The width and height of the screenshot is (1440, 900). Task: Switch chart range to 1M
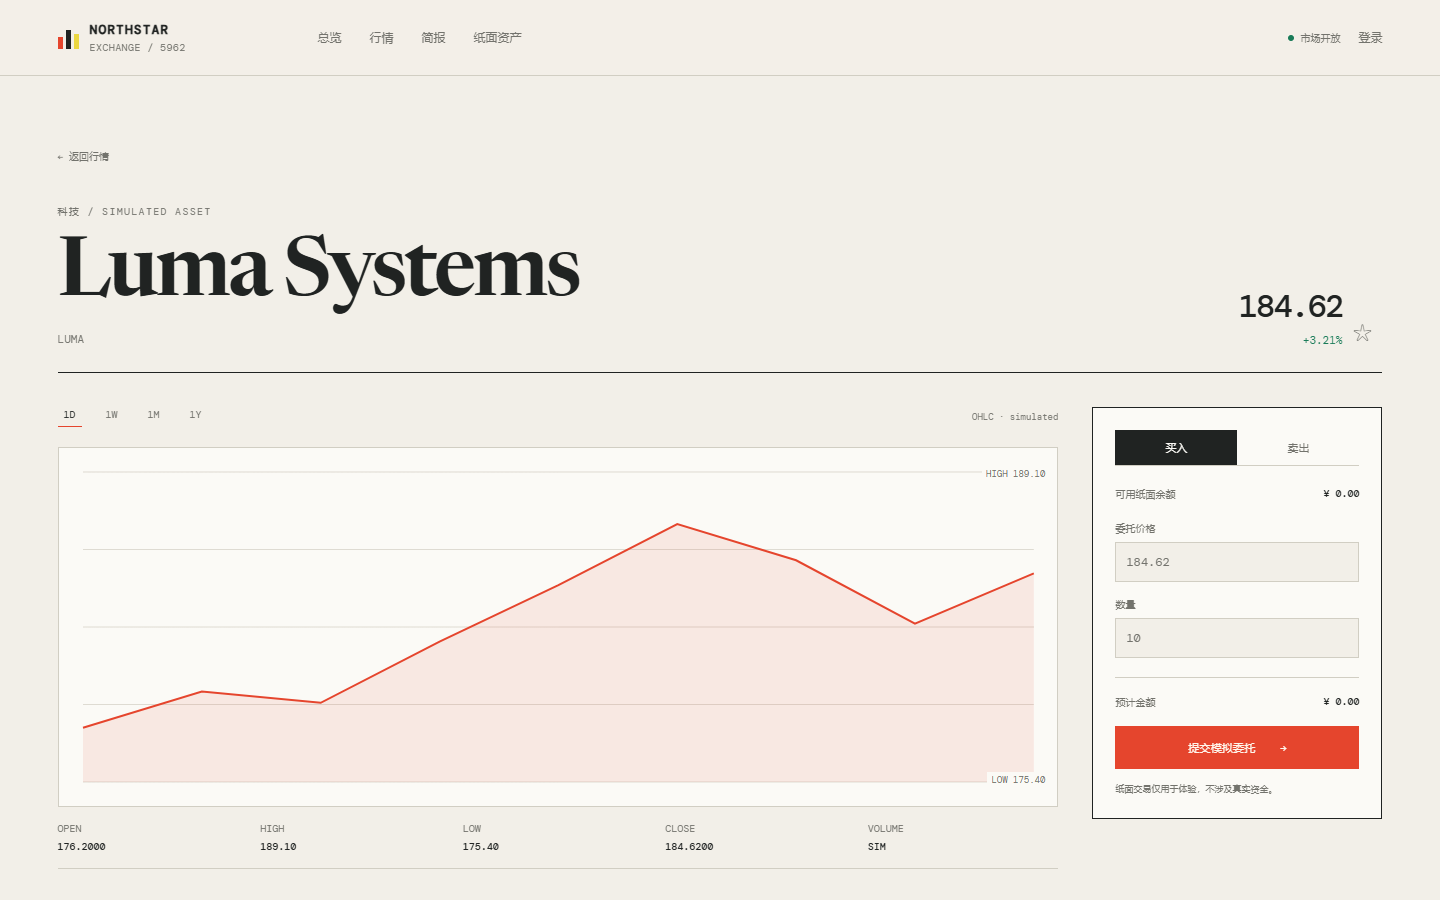coord(153,415)
